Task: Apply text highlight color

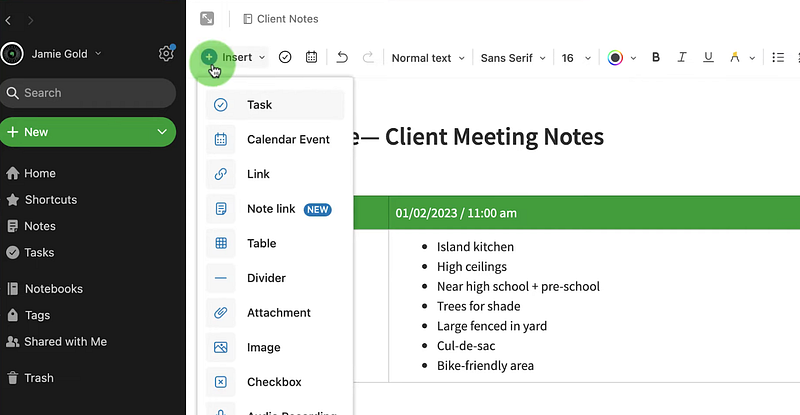Action: 735,57
